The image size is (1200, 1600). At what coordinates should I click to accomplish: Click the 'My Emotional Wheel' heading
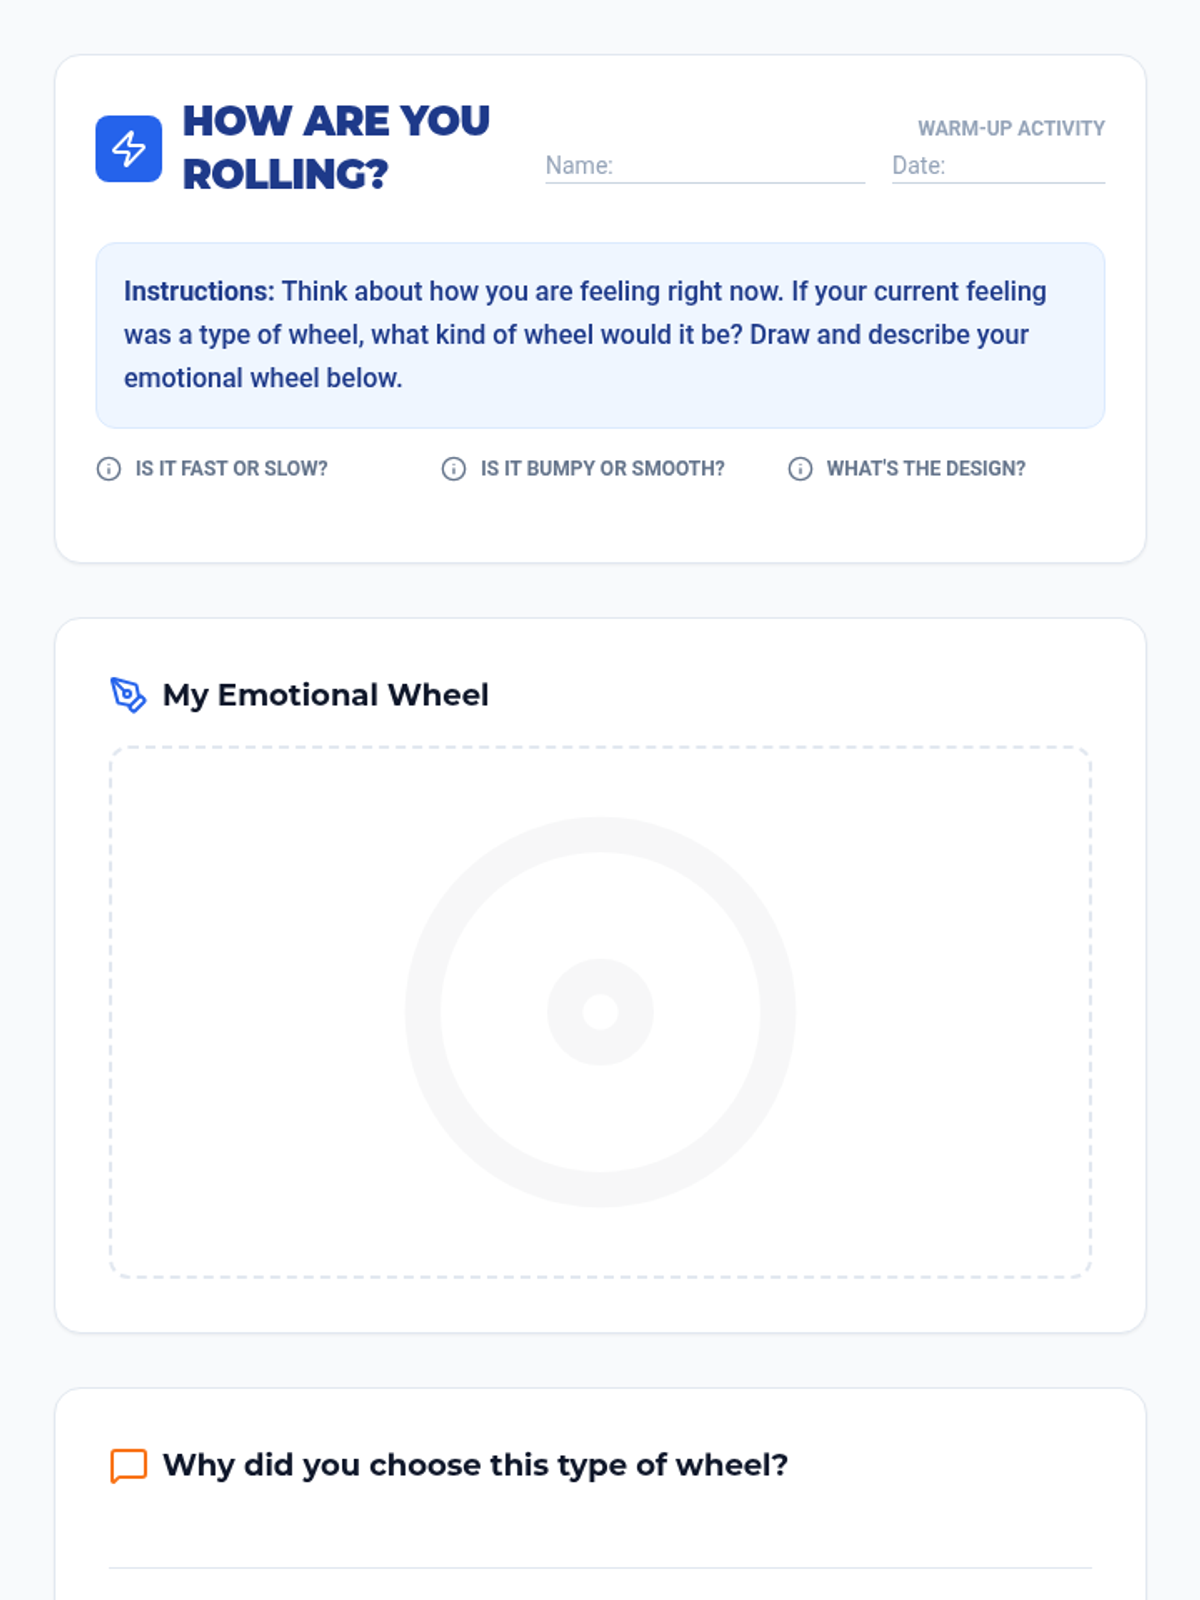point(326,695)
